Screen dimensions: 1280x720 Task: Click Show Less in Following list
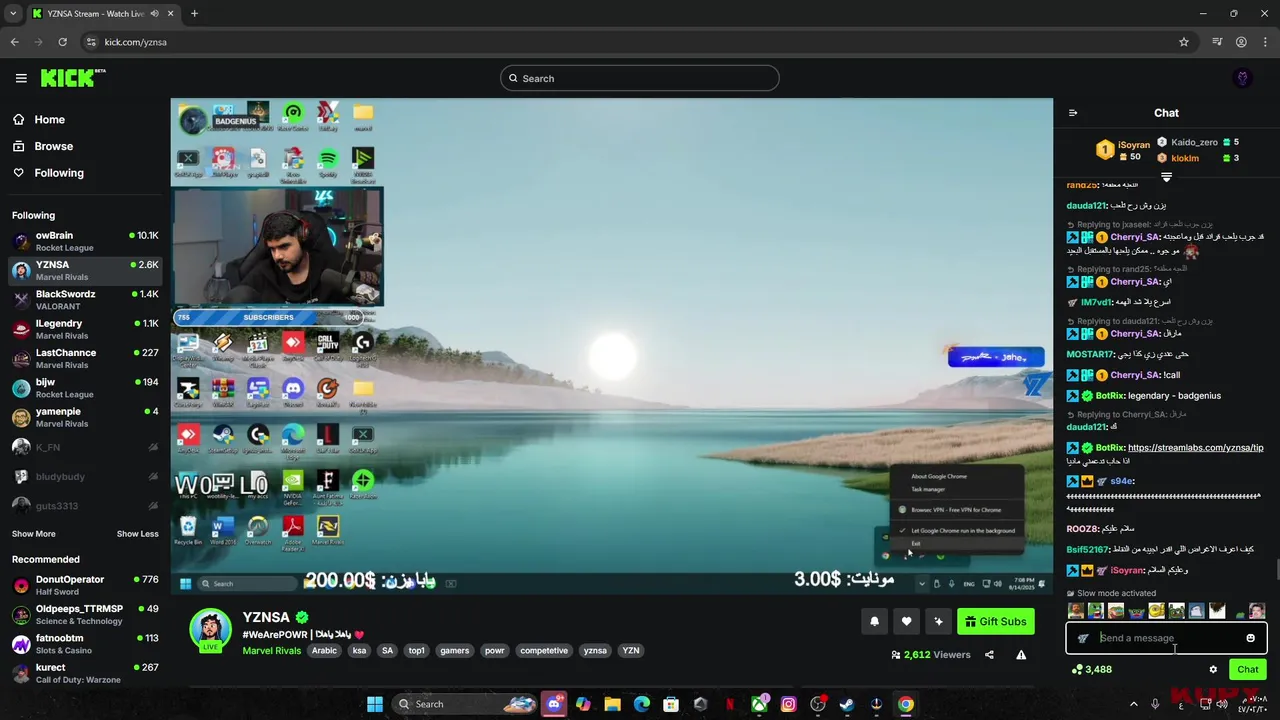click(x=137, y=534)
